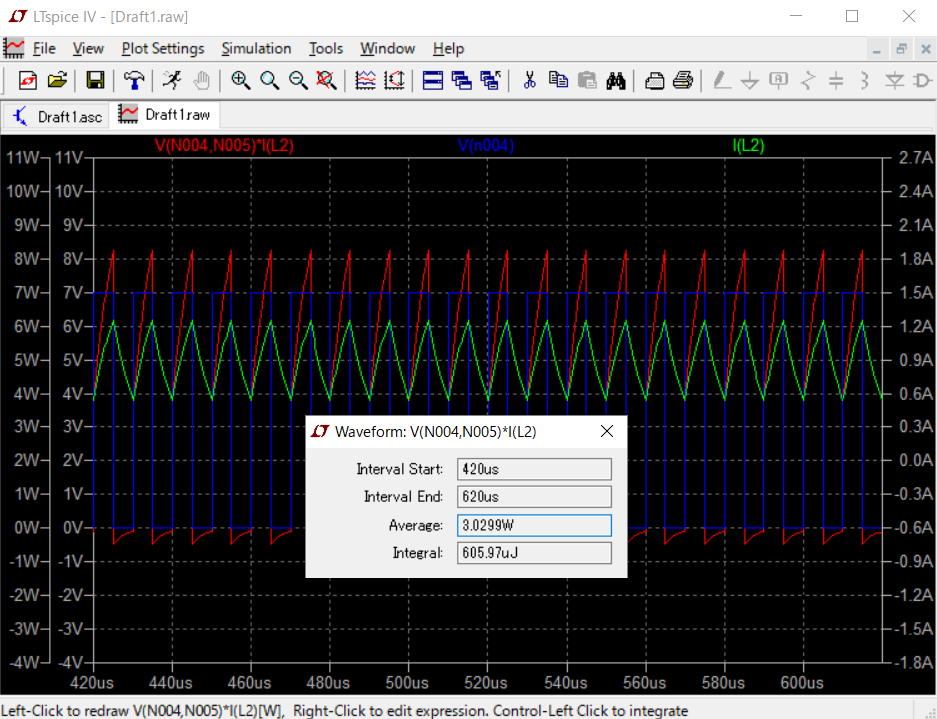The width and height of the screenshot is (937, 719).
Task: Open the Plot Settings menu
Action: tap(163, 48)
